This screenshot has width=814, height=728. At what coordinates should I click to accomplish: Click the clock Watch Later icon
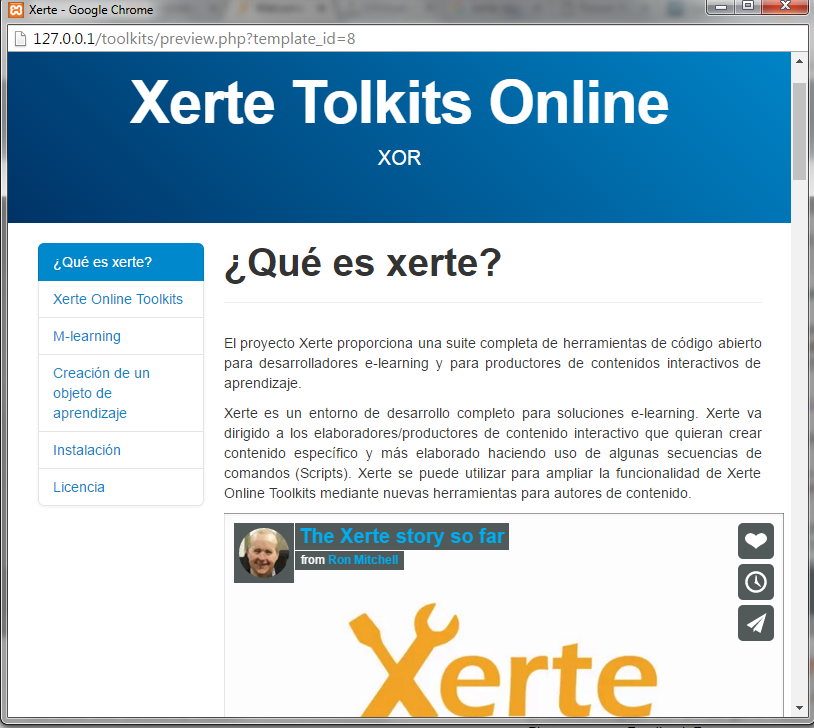[755, 582]
